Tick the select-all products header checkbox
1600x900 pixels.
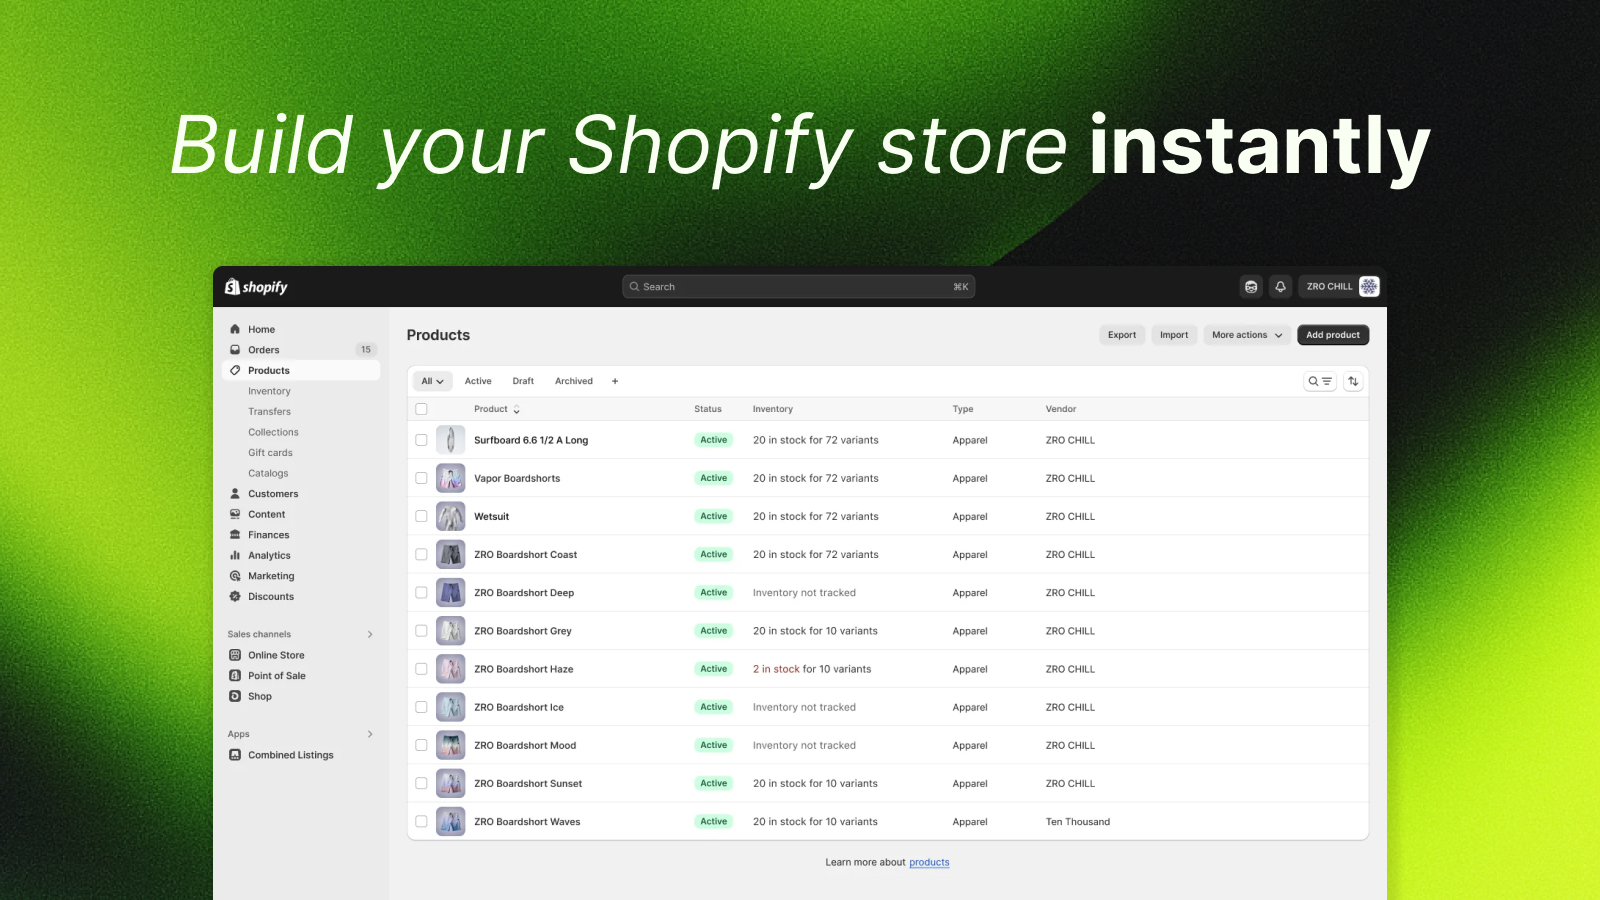(x=421, y=409)
